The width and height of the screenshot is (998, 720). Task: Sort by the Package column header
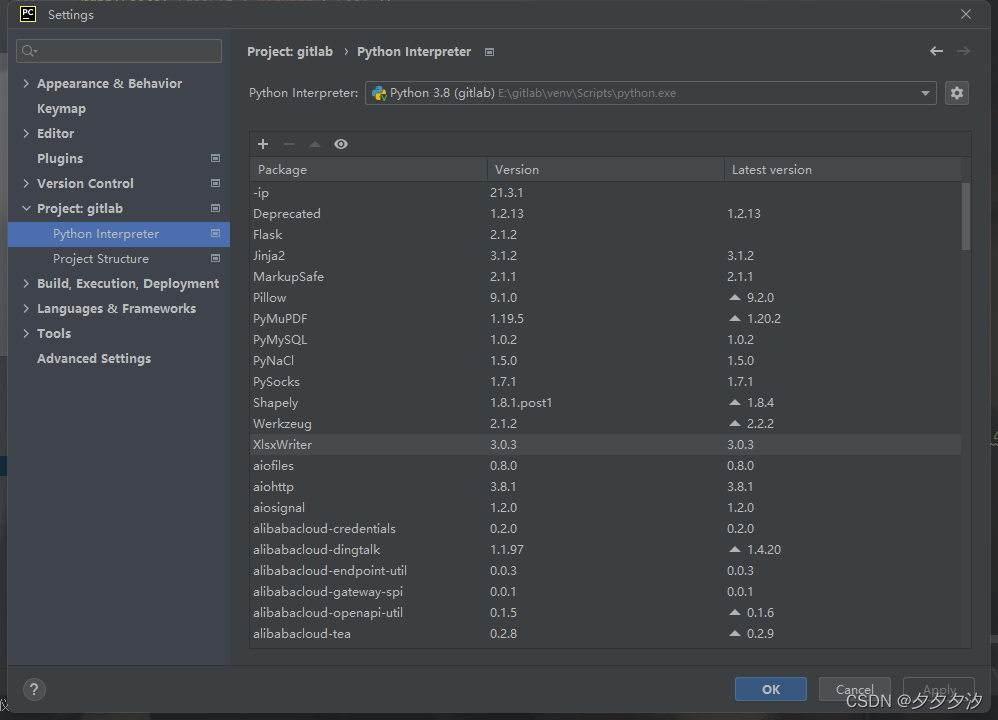[369, 169]
